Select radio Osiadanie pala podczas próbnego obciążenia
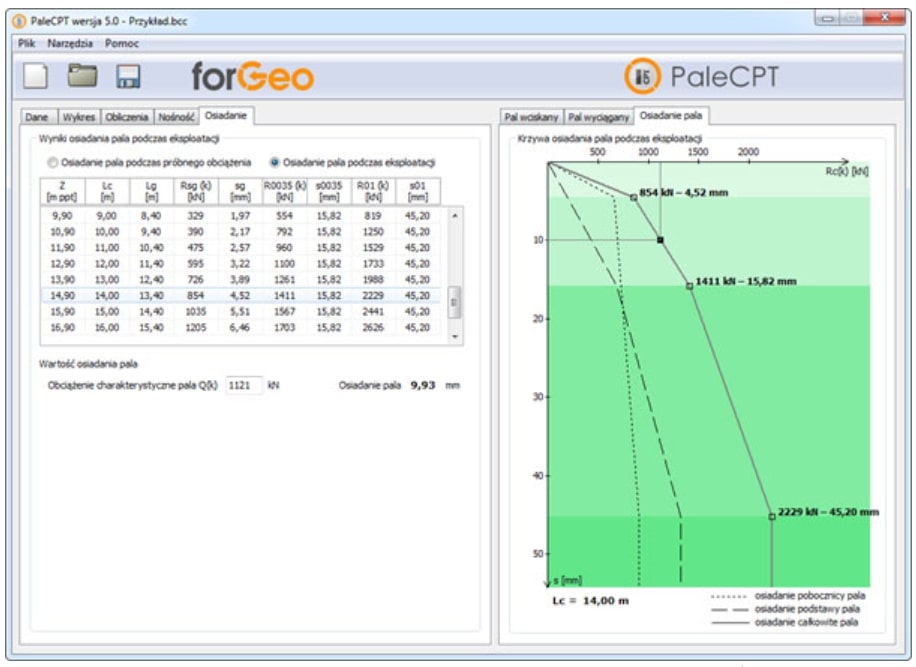 tap(53, 162)
